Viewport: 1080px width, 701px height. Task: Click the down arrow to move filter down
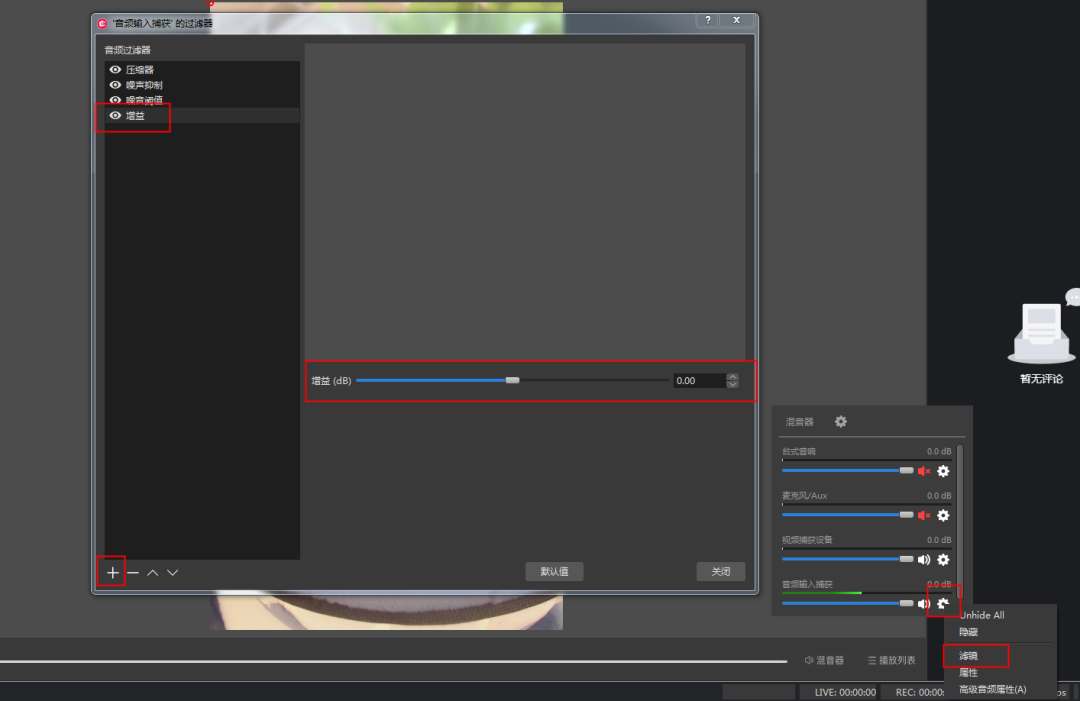click(x=172, y=572)
